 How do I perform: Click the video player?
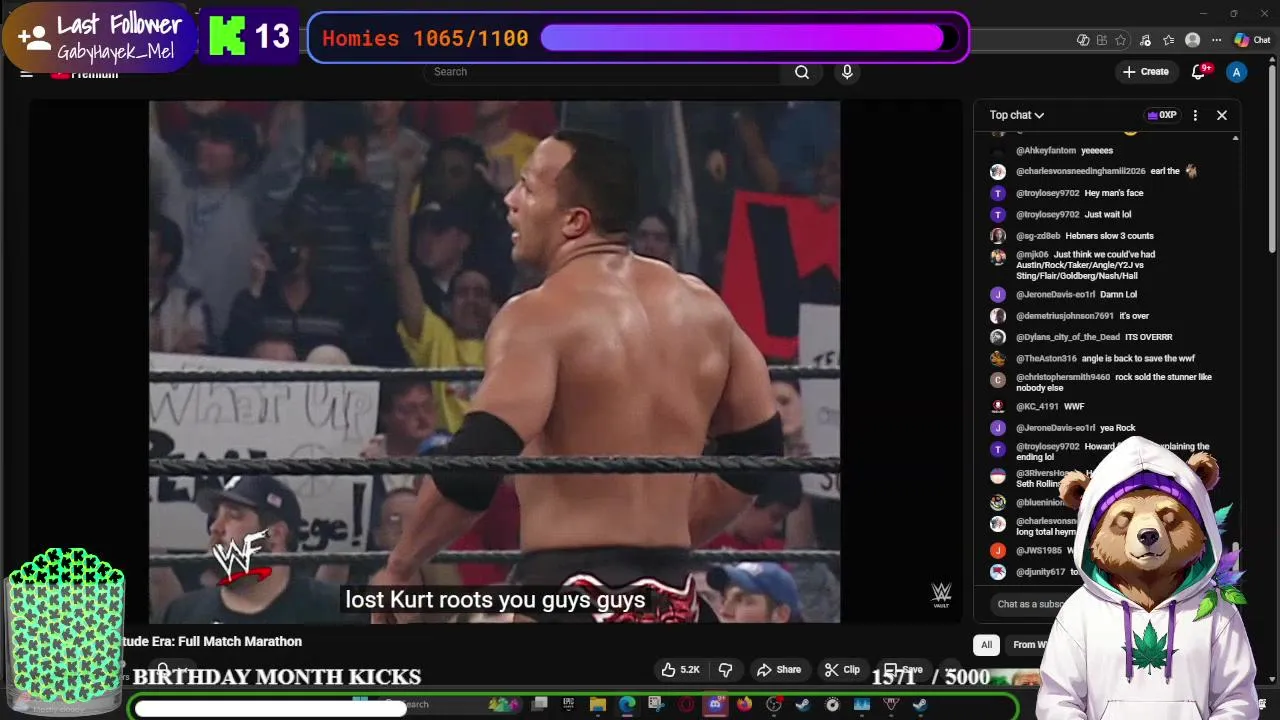coord(494,361)
